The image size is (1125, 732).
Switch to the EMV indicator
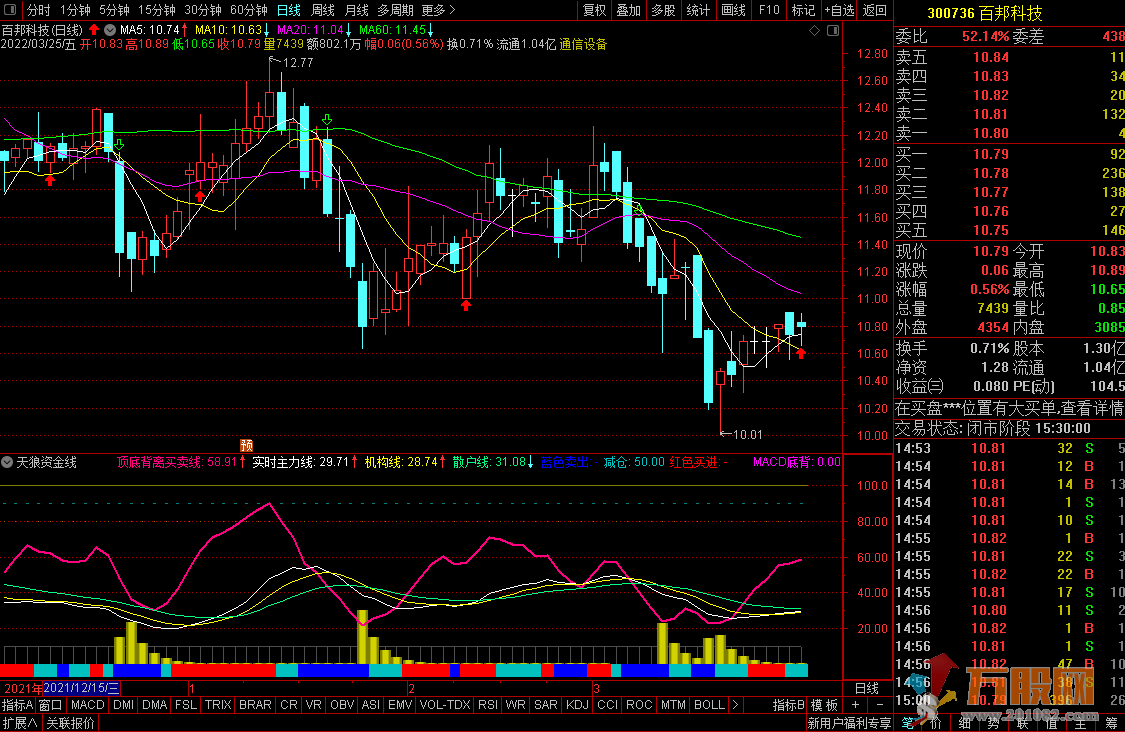(x=400, y=705)
